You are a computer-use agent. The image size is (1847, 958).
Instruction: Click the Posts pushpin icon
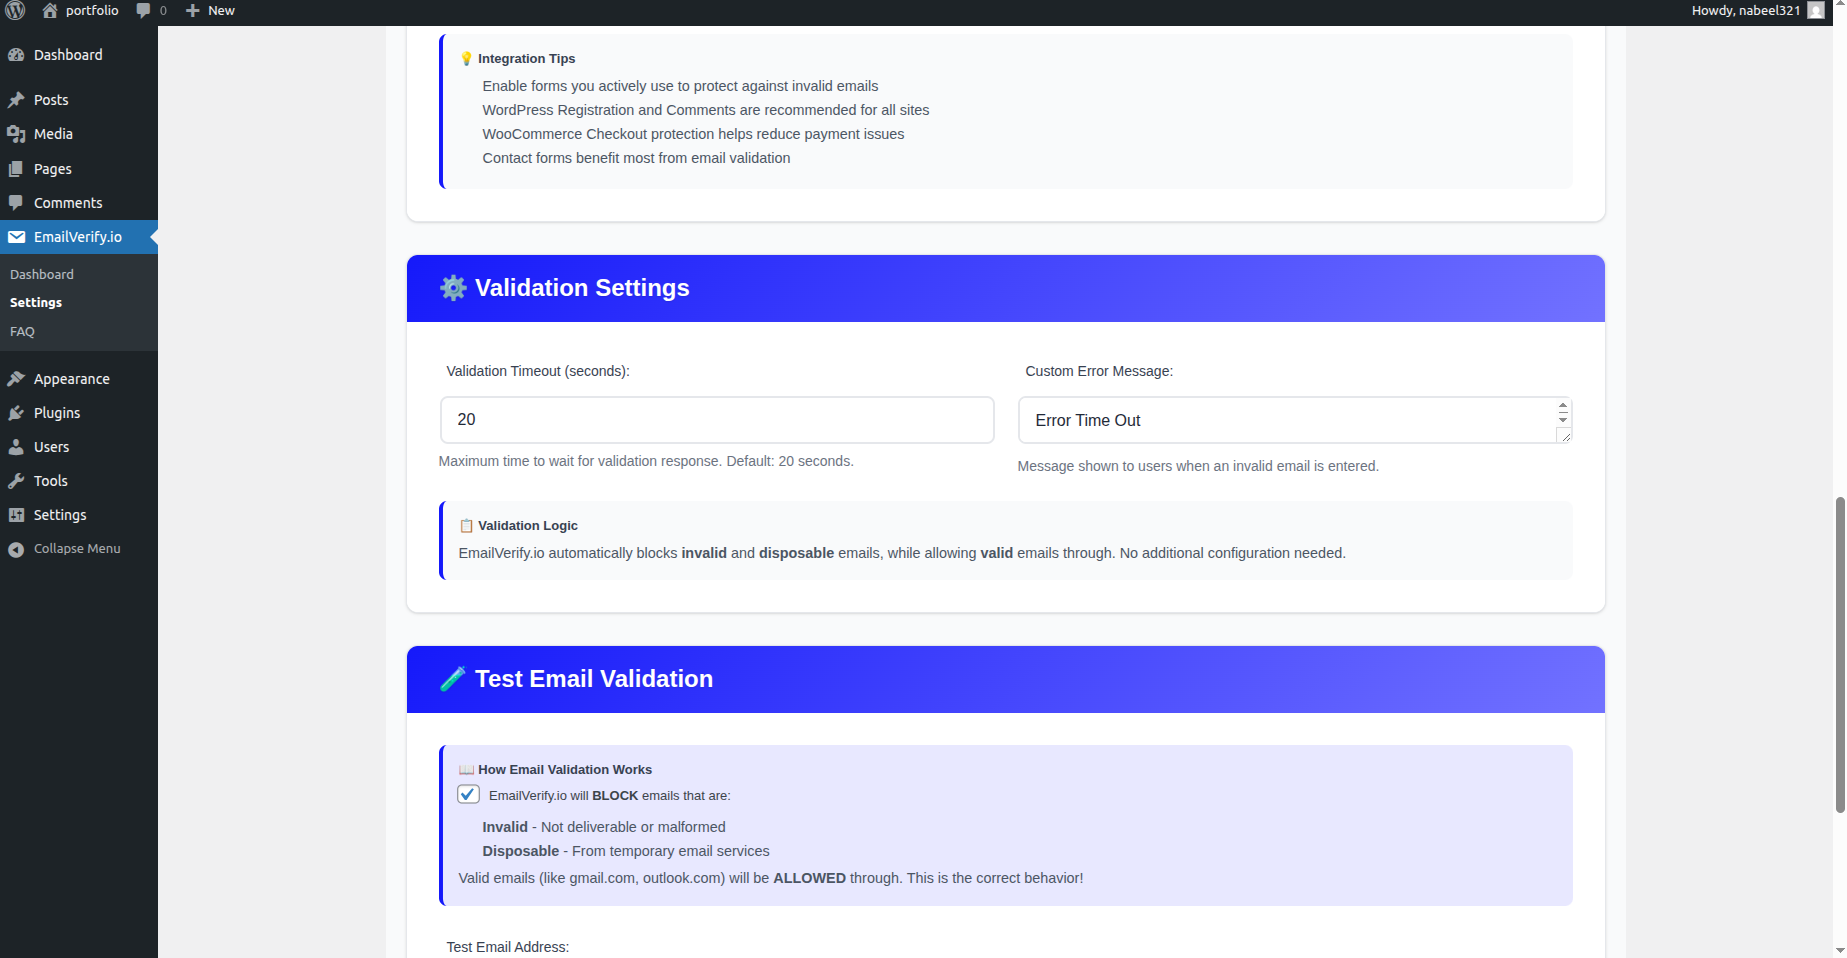point(16,100)
